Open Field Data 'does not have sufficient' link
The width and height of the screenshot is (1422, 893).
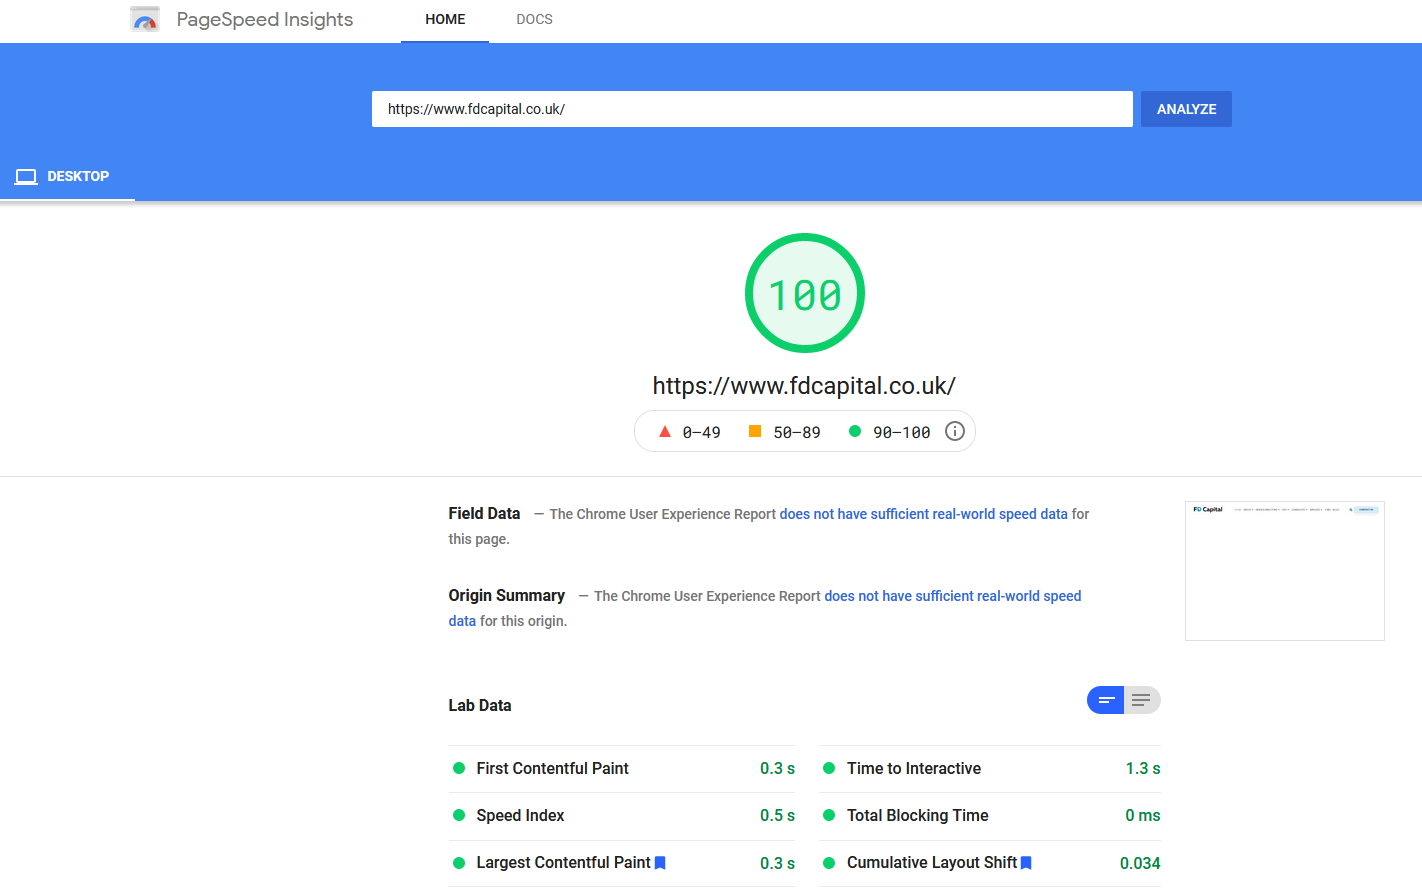pyautogui.click(x=924, y=514)
